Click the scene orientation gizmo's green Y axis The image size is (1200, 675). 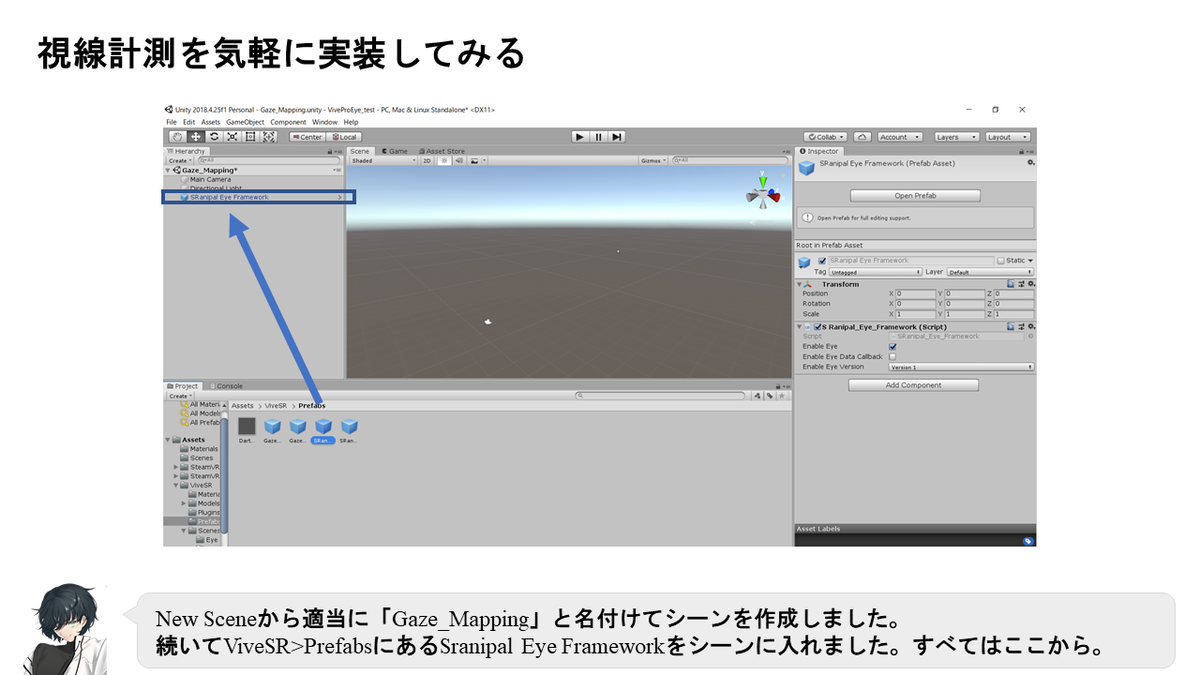click(763, 182)
